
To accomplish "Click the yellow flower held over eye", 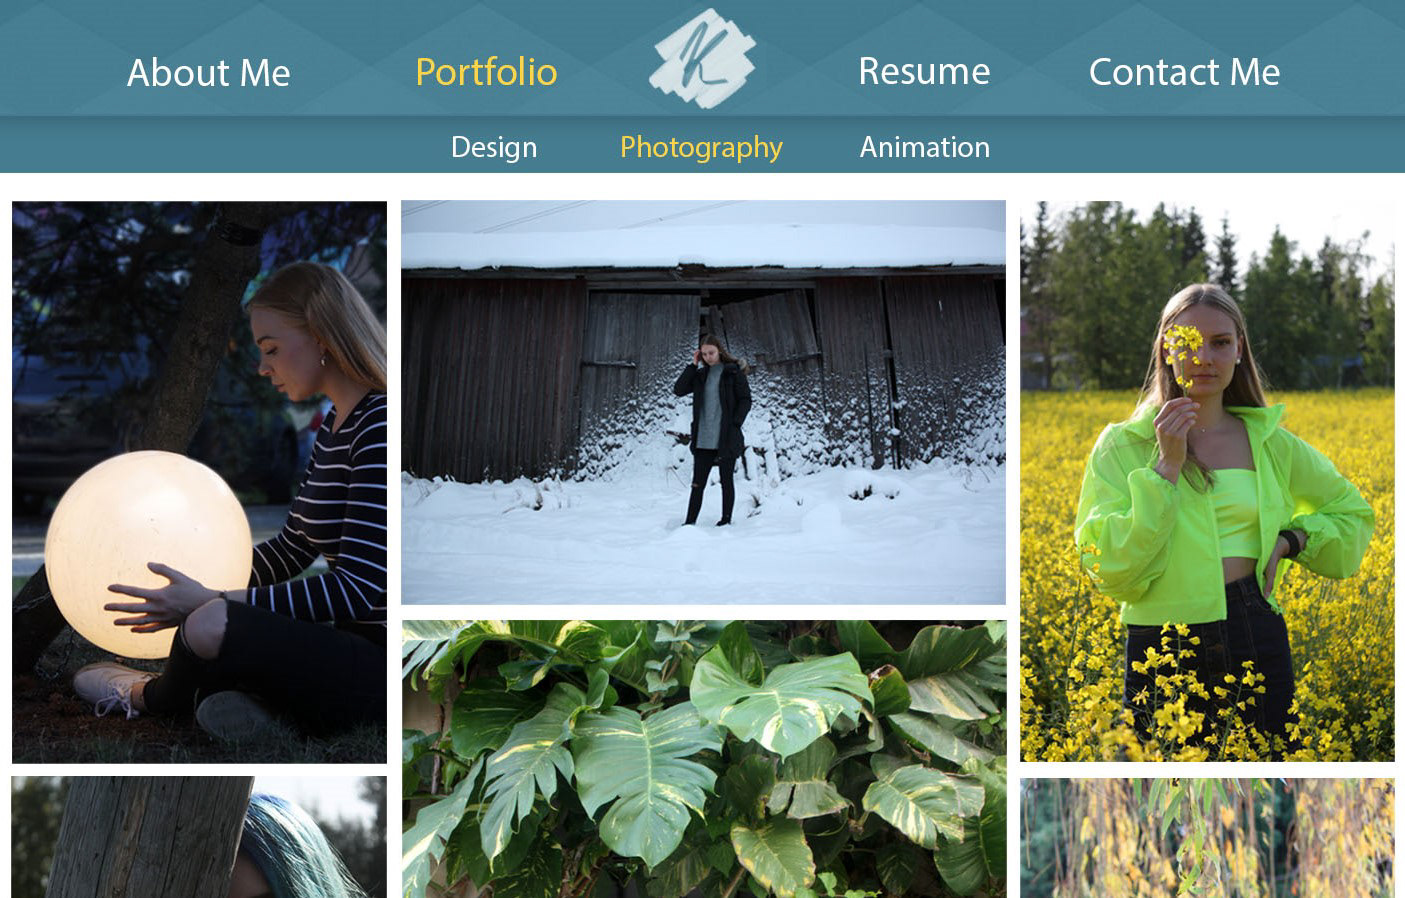I will tap(1184, 350).
